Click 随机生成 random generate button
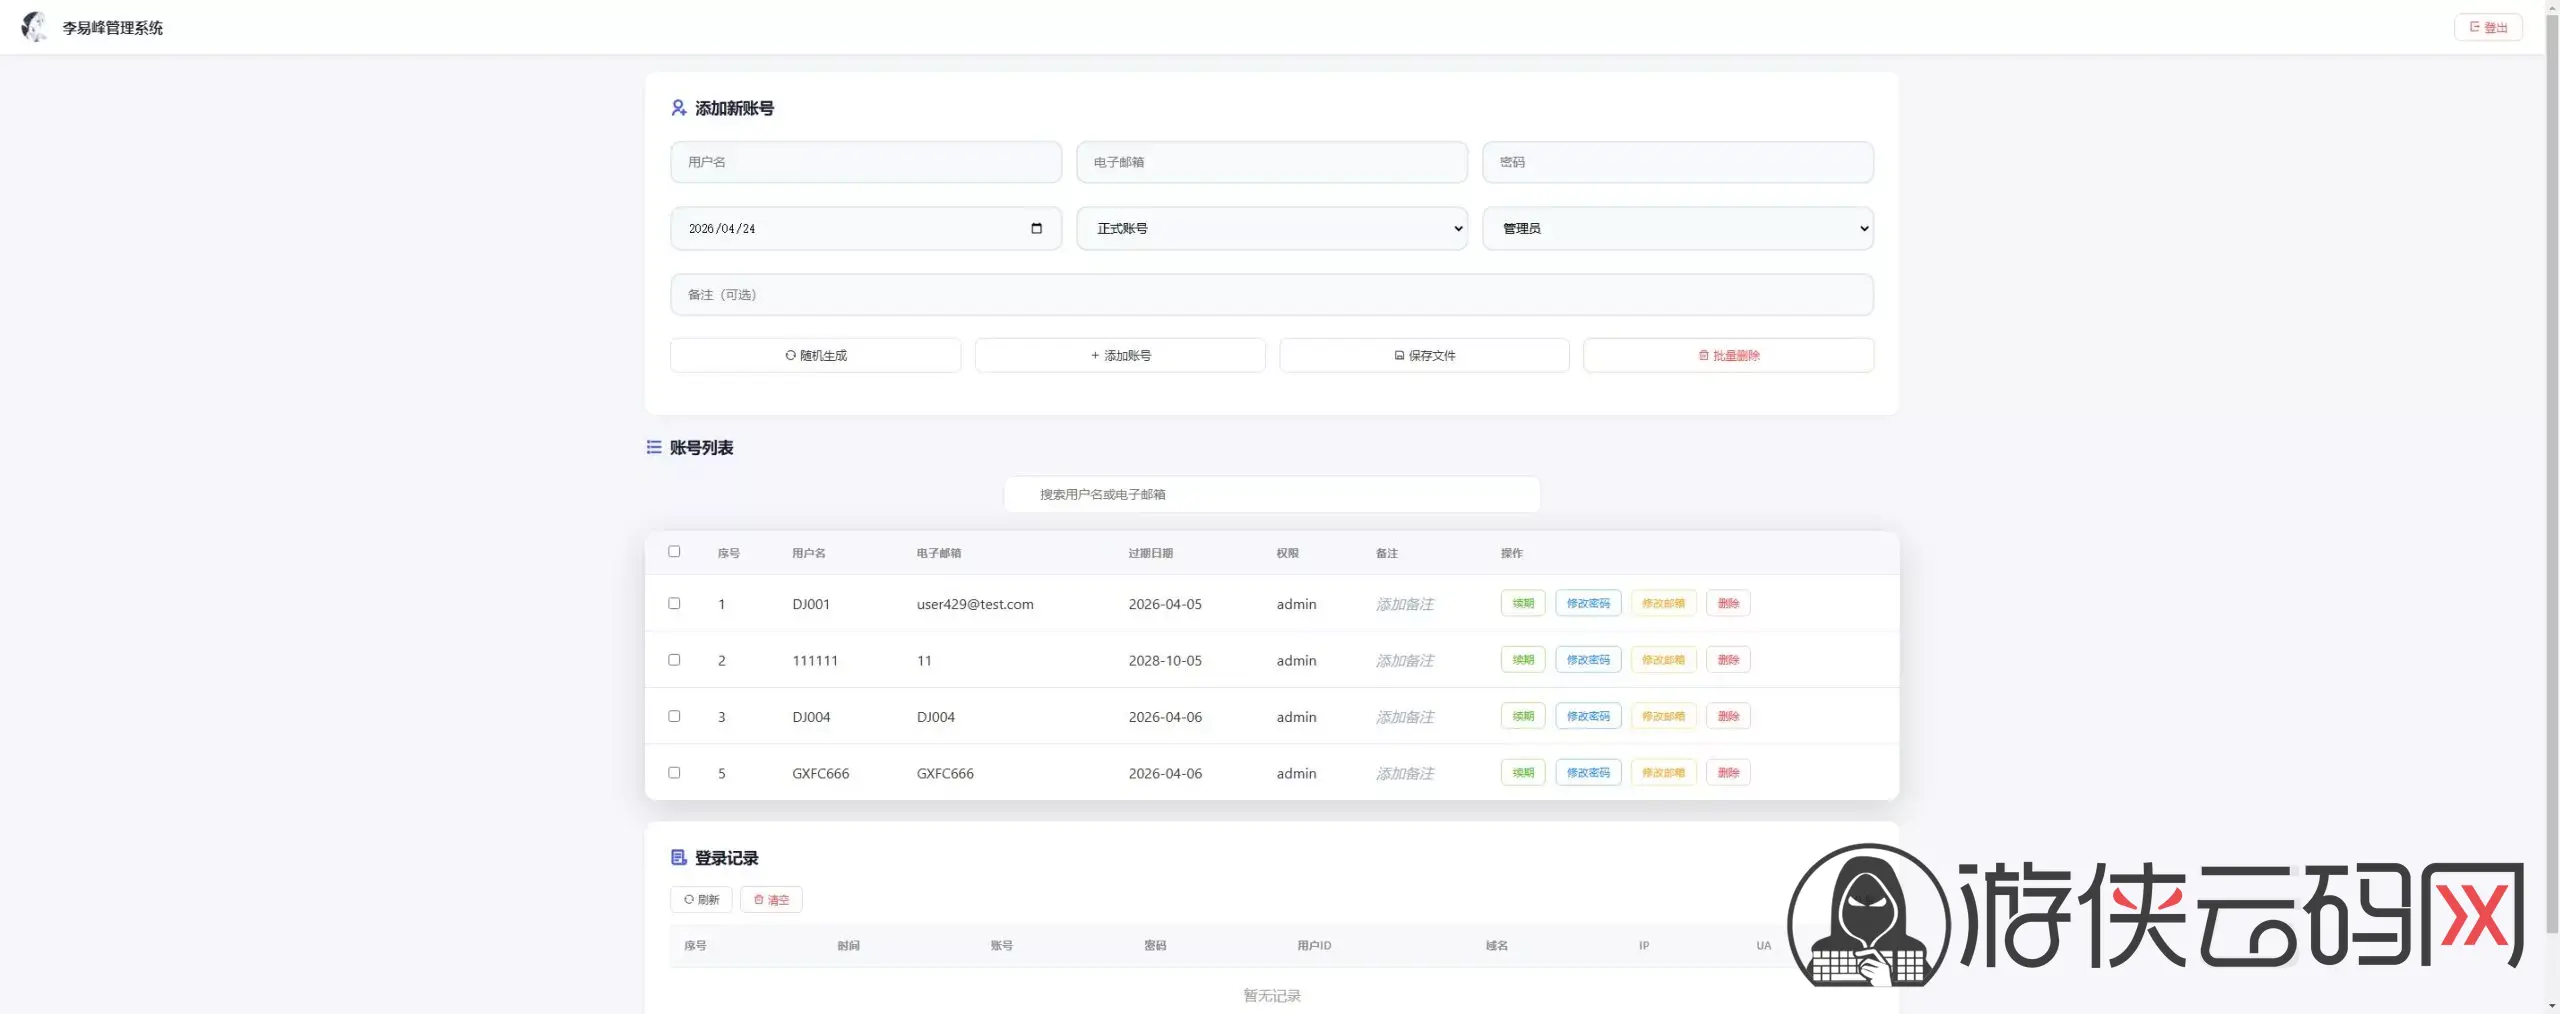The image size is (2560, 1014). tap(815, 356)
